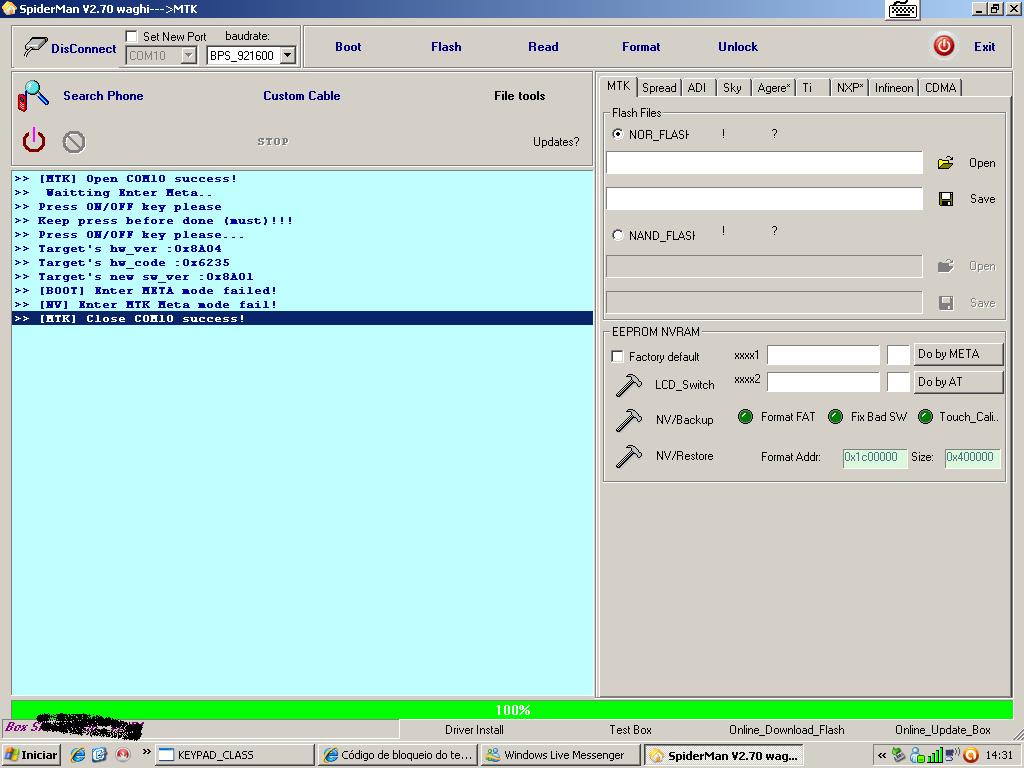Click the xxxx1 input field

[x=823, y=355]
